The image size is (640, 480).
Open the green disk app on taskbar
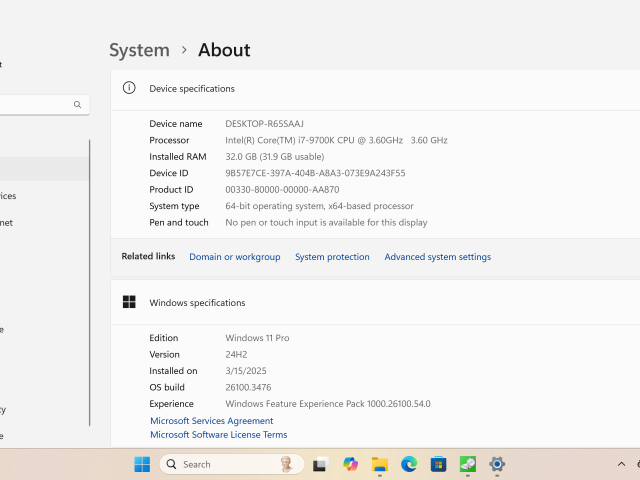(x=468, y=464)
